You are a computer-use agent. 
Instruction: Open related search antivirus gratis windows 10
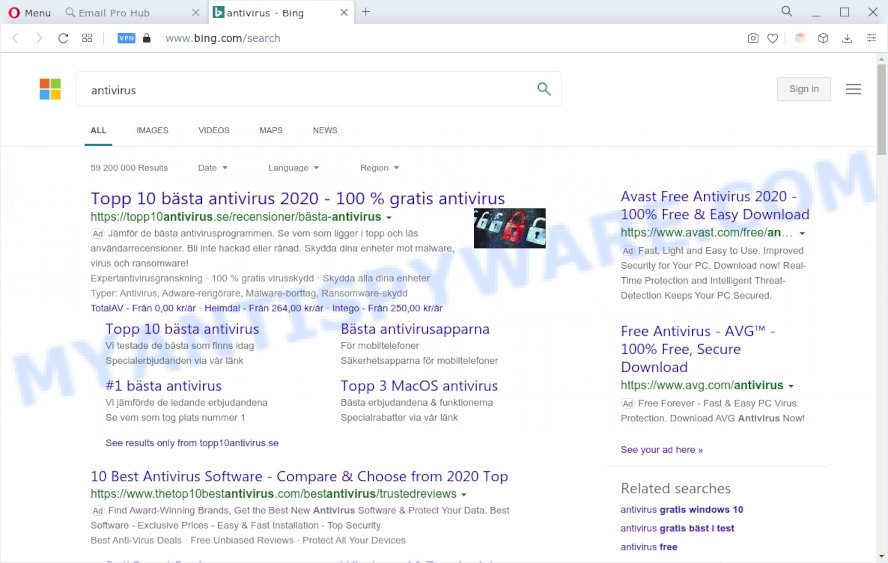point(682,510)
